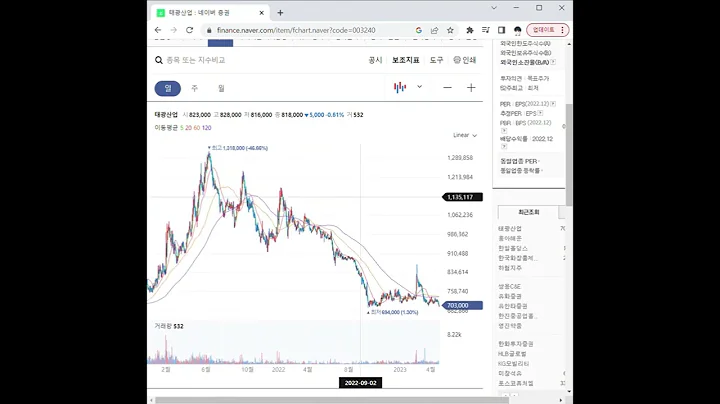
Task: Click the Google icon in address bar
Action: (418, 30)
